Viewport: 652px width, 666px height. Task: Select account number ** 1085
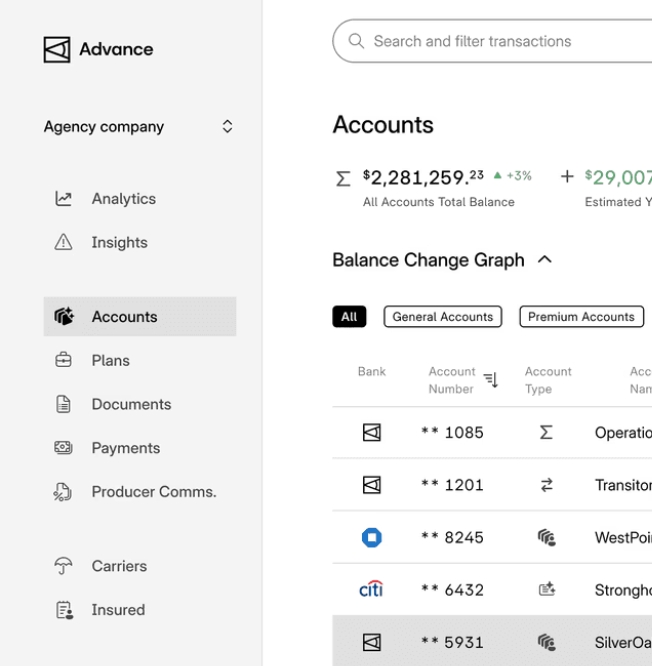(x=452, y=433)
